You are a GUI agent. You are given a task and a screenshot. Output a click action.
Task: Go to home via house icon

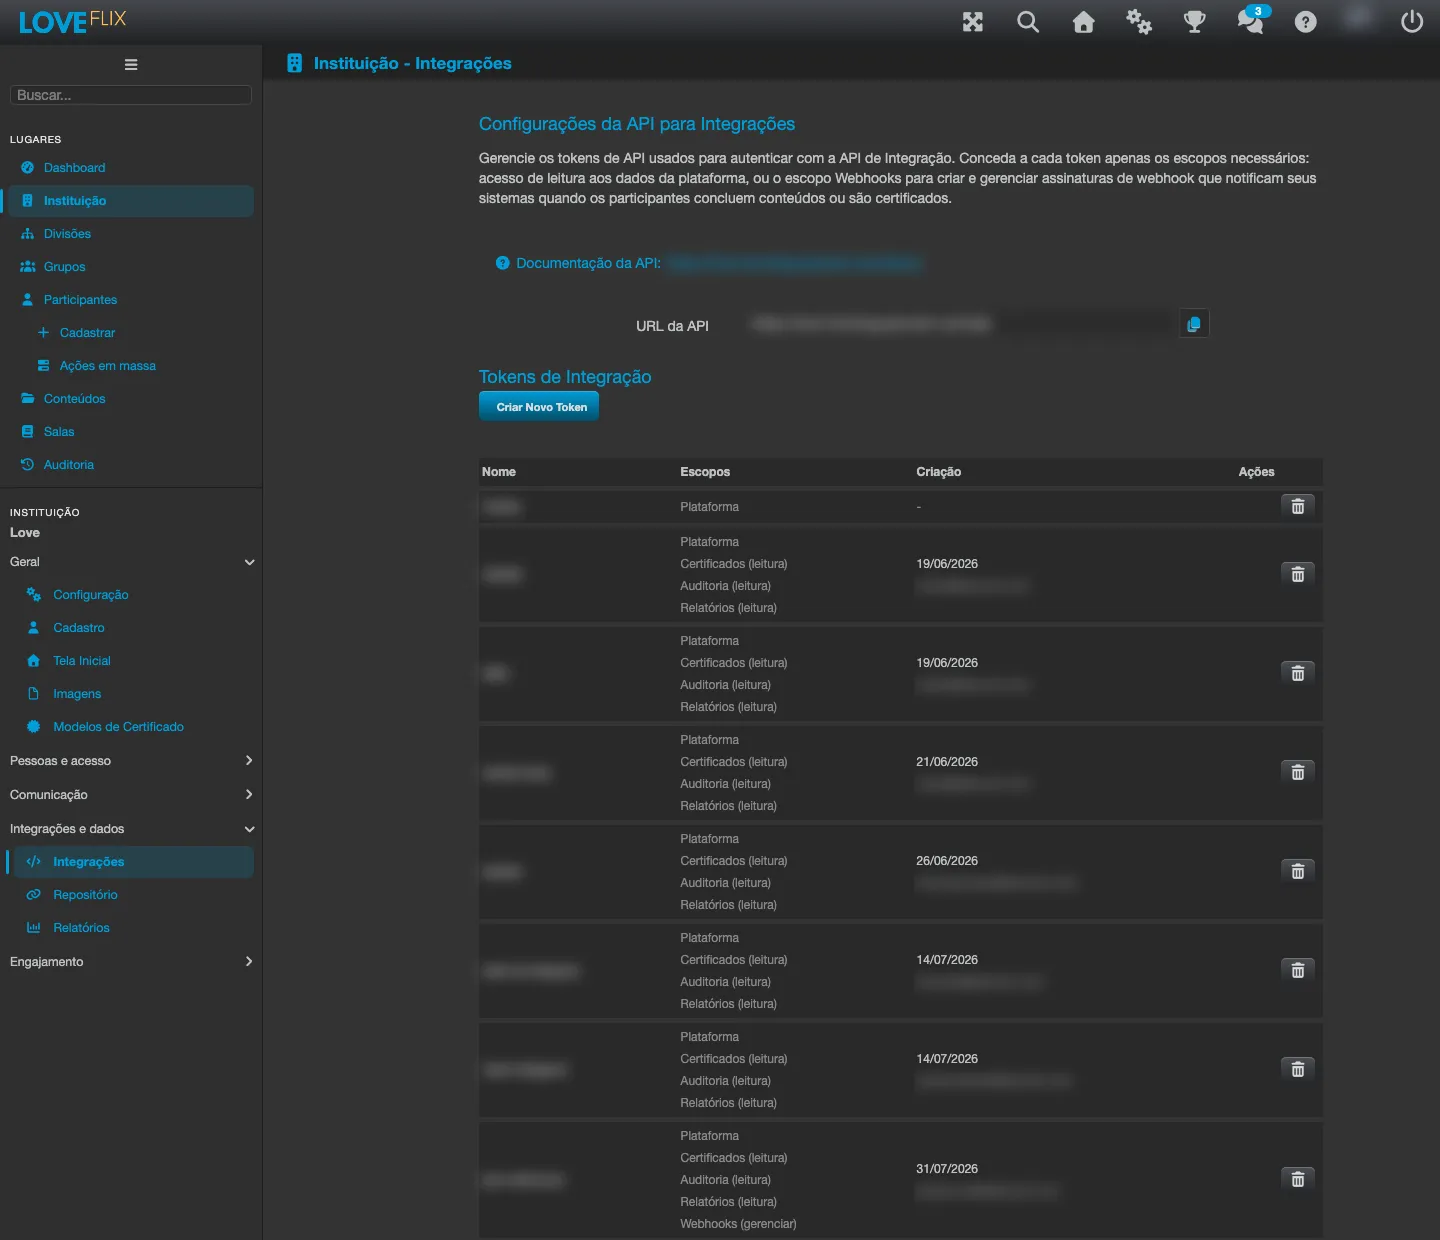(x=1083, y=22)
